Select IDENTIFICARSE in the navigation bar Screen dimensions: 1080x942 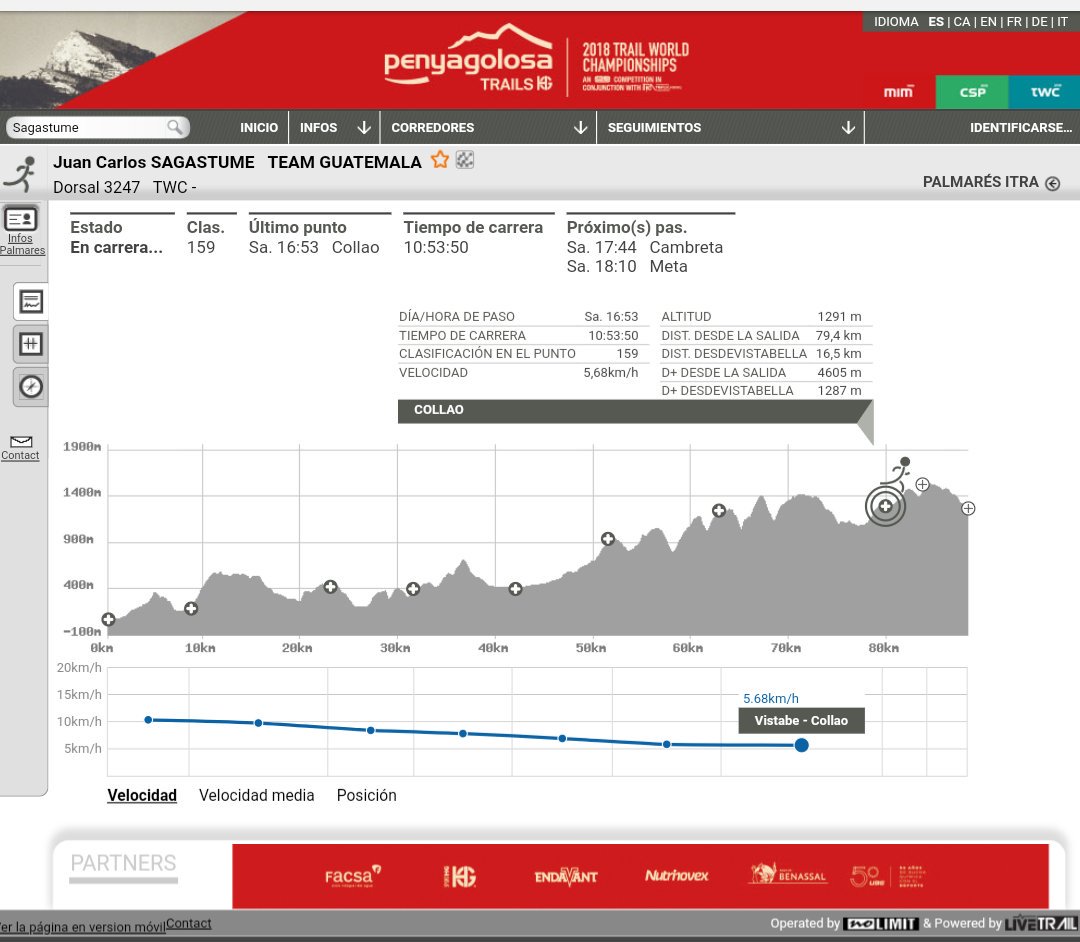coord(1020,127)
